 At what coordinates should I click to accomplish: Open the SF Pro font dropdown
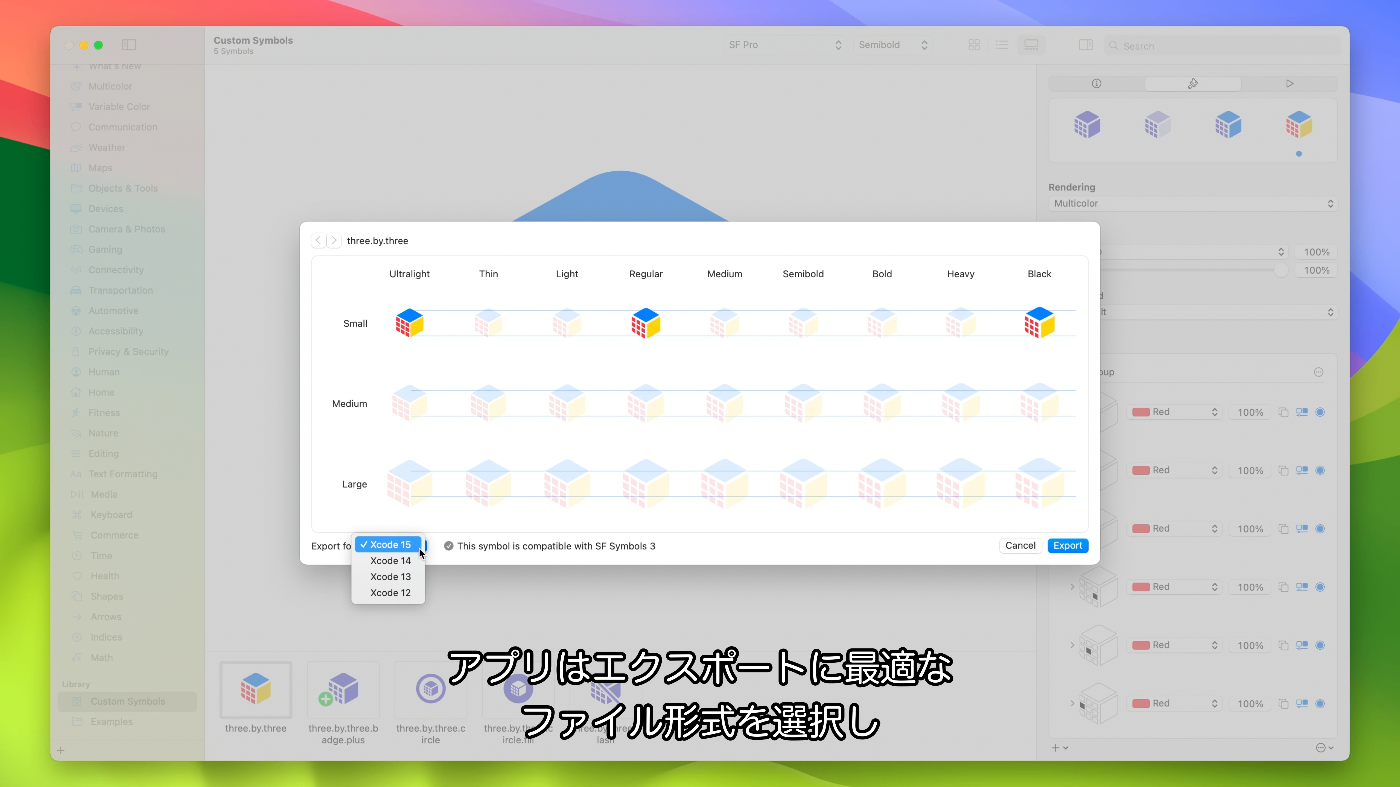click(x=786, y=45)
